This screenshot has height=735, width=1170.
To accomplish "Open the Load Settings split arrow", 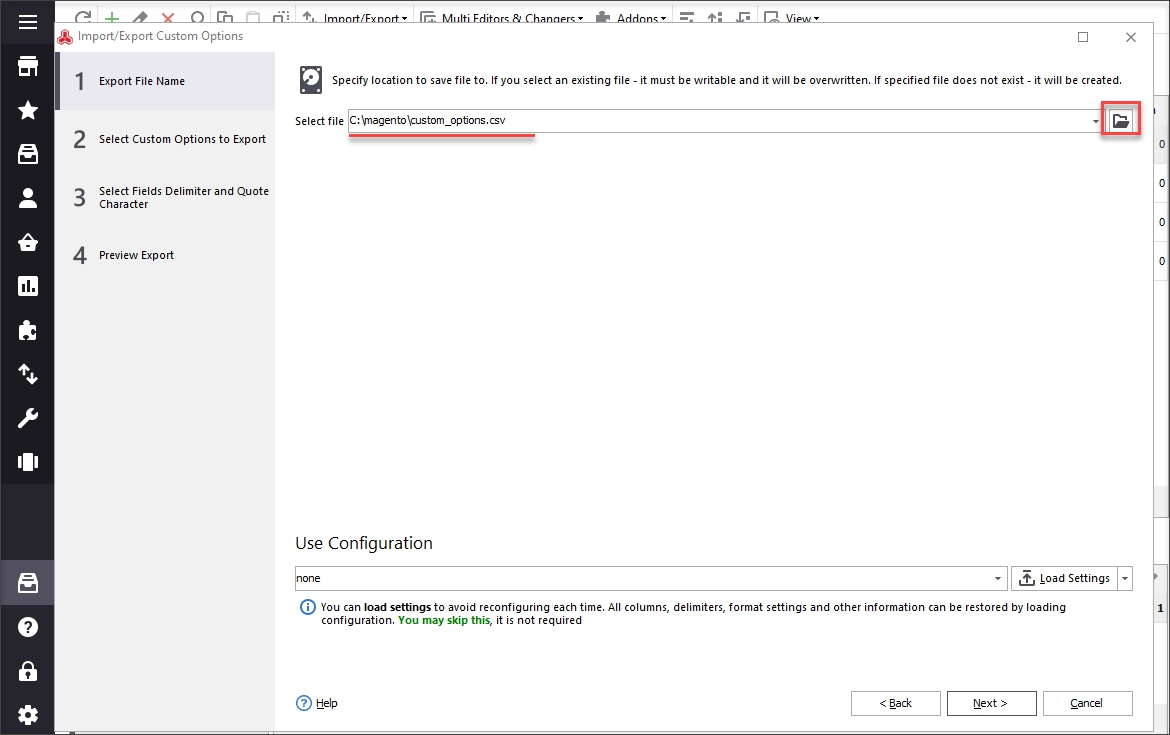I will (1124, 578).
